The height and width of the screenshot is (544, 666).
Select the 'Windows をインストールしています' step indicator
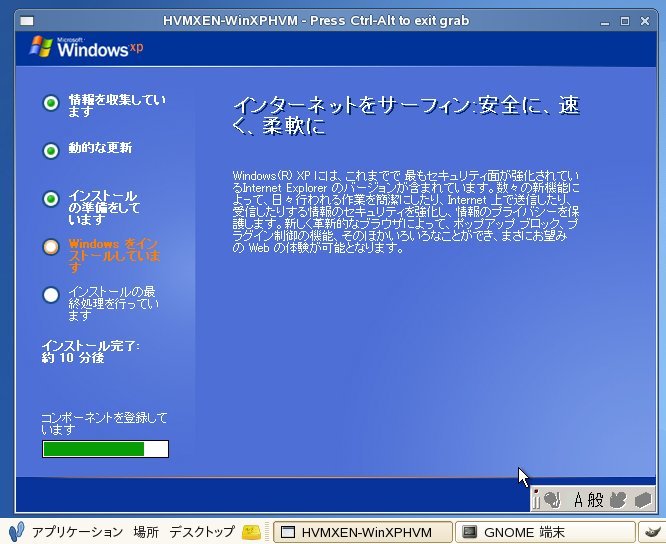[51, 246]
